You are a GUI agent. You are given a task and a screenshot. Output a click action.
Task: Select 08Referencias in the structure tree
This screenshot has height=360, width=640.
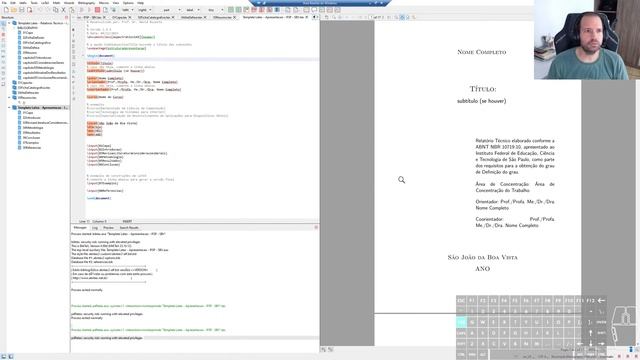(x=31, y=148)
